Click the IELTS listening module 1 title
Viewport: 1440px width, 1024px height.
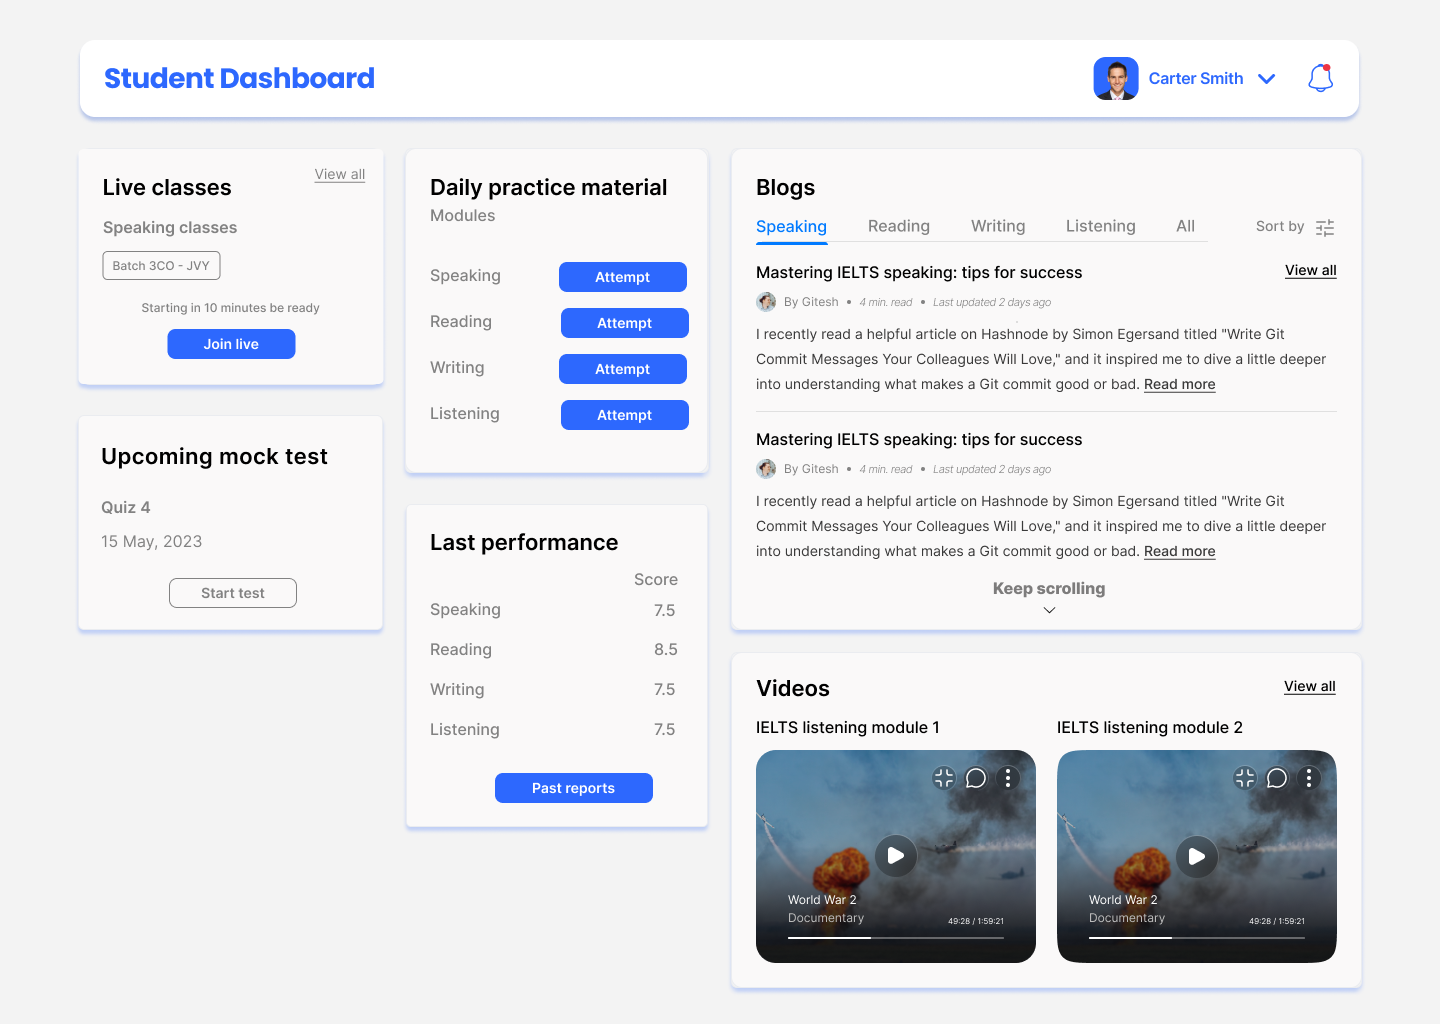(x=848, y=727)
